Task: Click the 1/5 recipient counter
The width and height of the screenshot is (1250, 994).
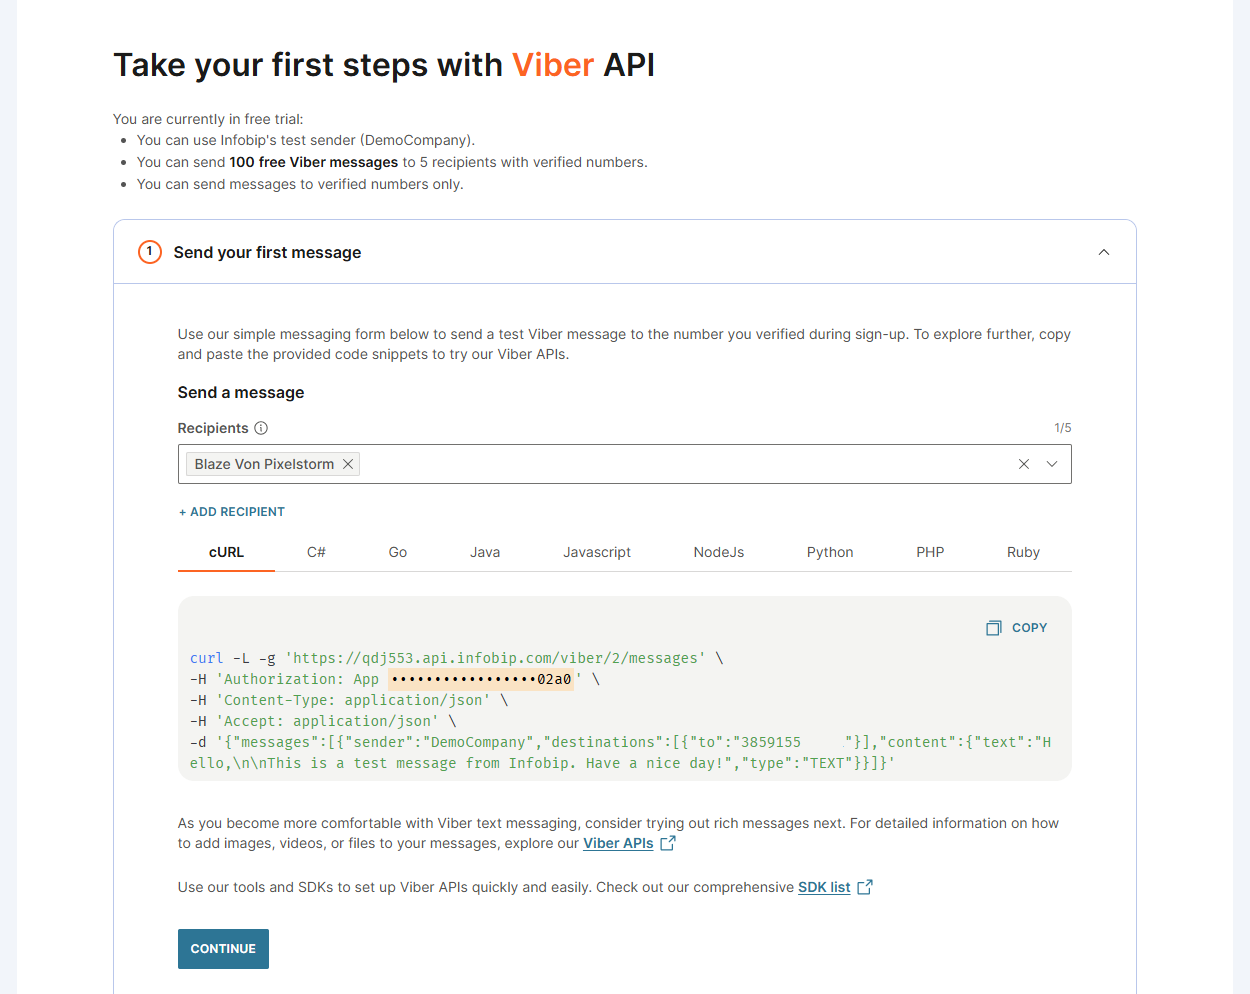Action: click(1062, 428)
